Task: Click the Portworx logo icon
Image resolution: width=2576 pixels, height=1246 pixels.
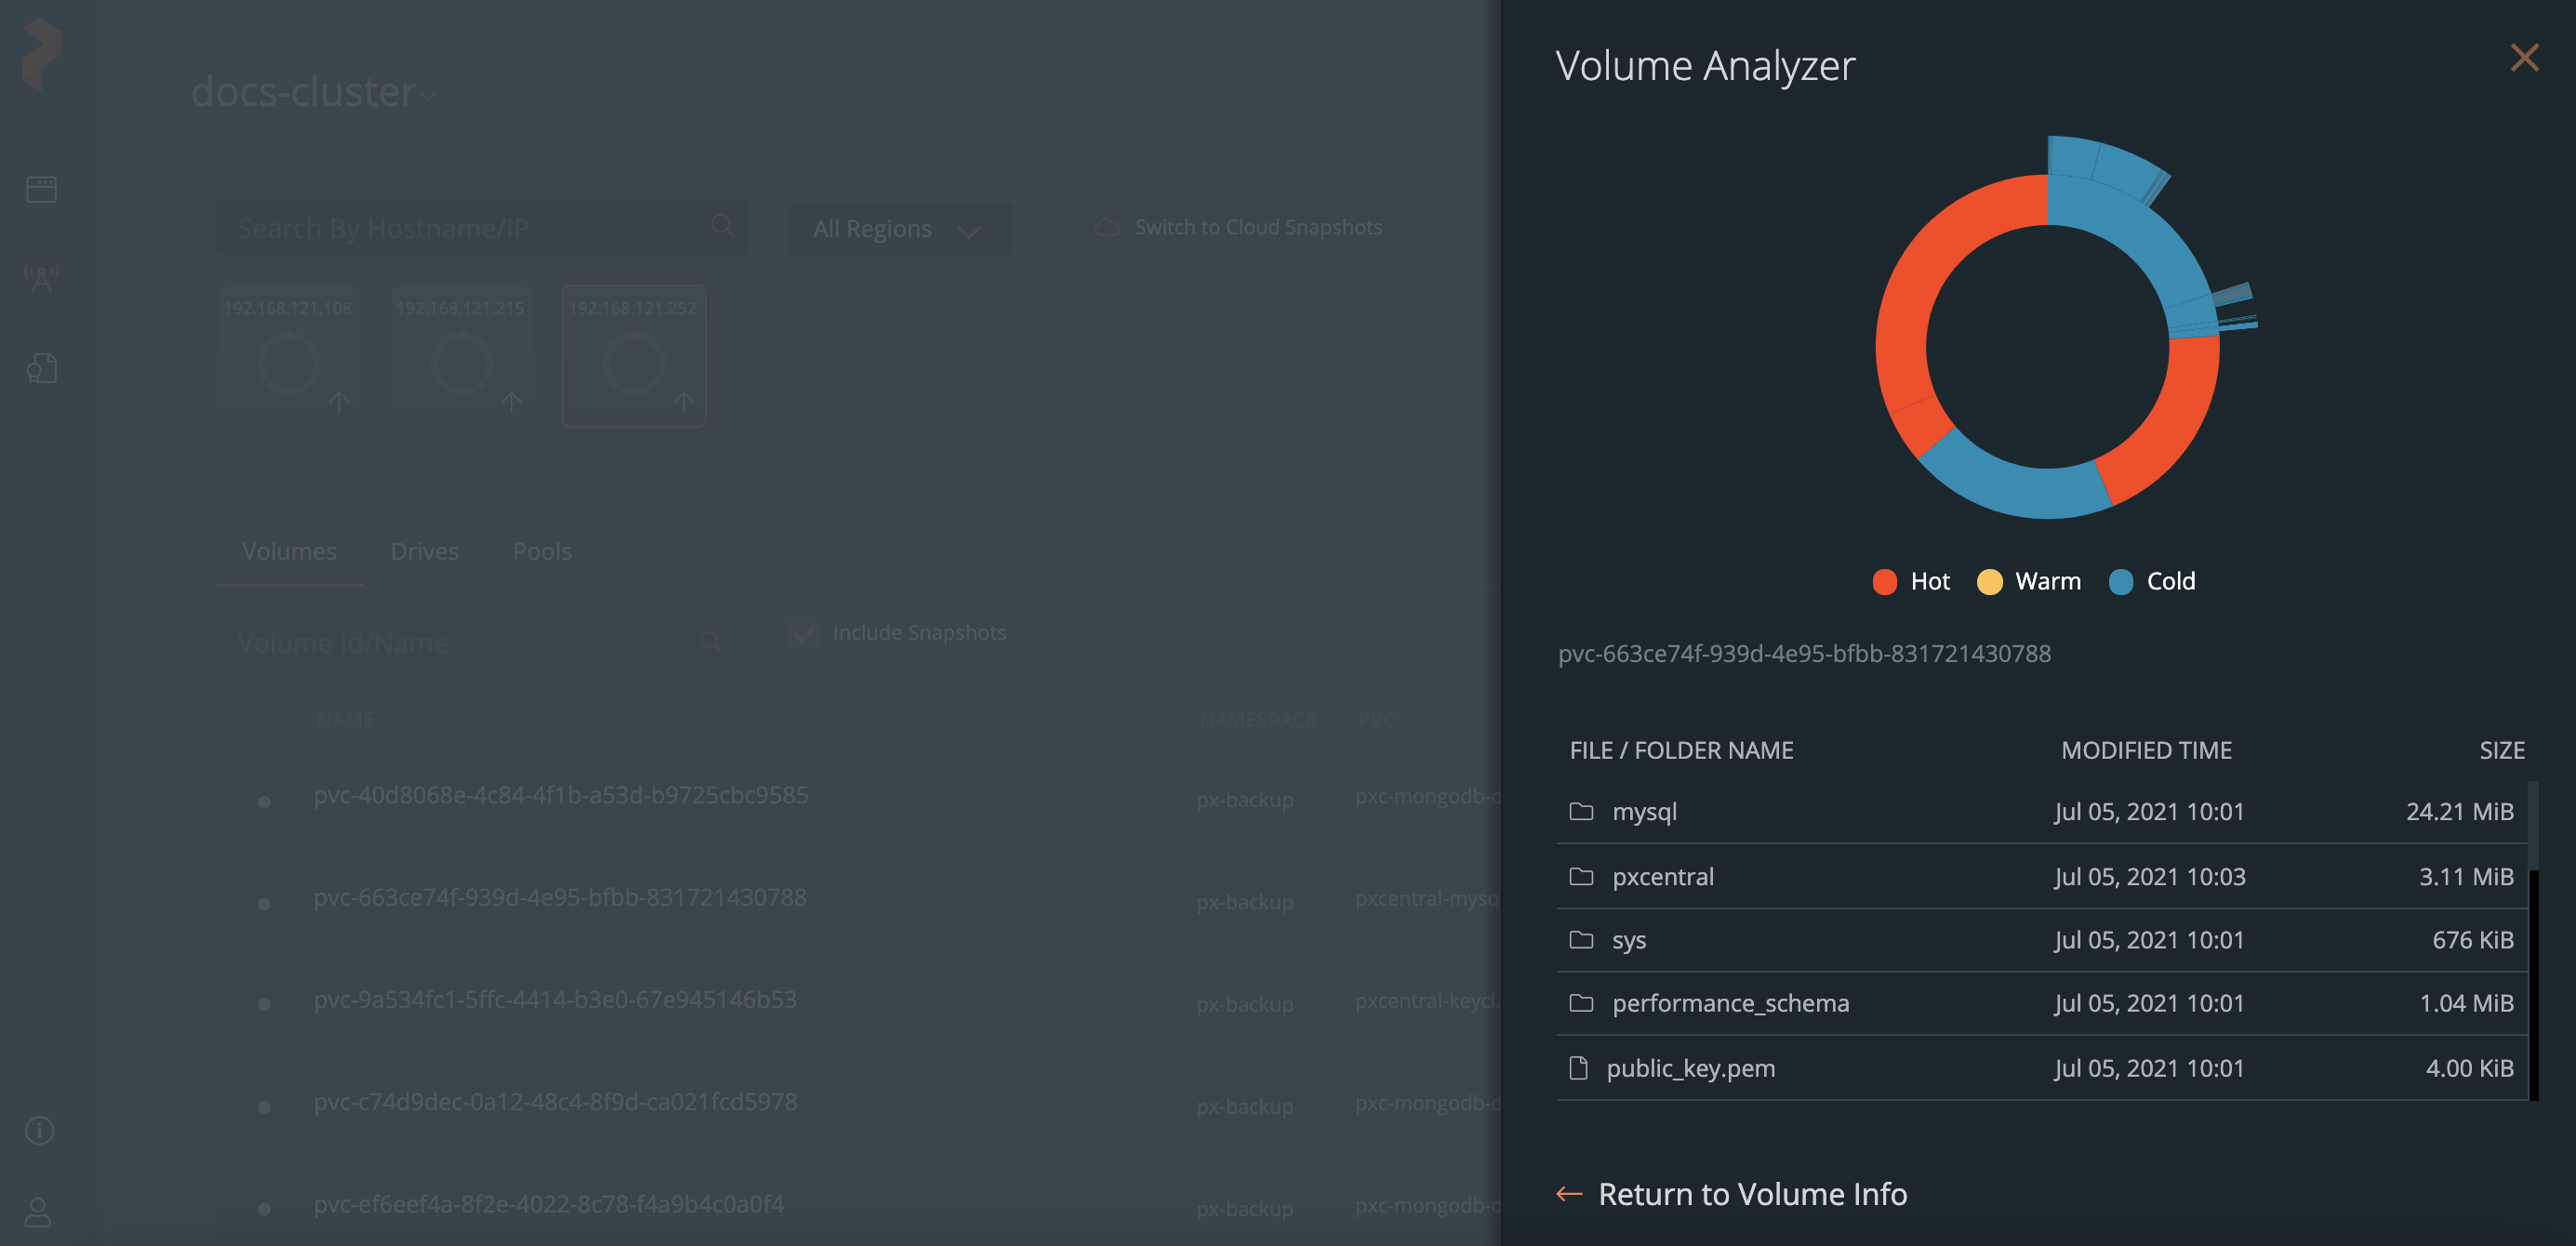Action: 42,53
